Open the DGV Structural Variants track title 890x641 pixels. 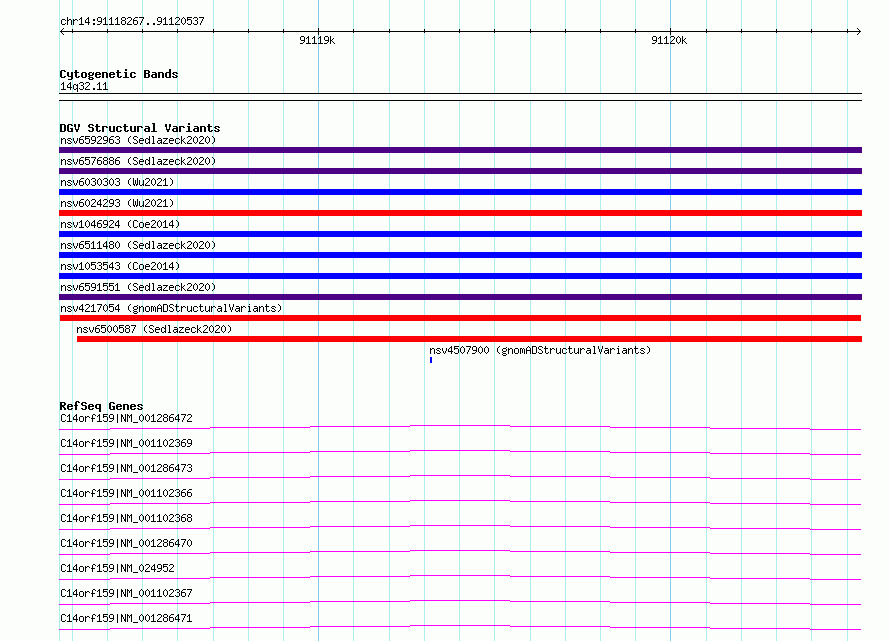tap(140, 128)
